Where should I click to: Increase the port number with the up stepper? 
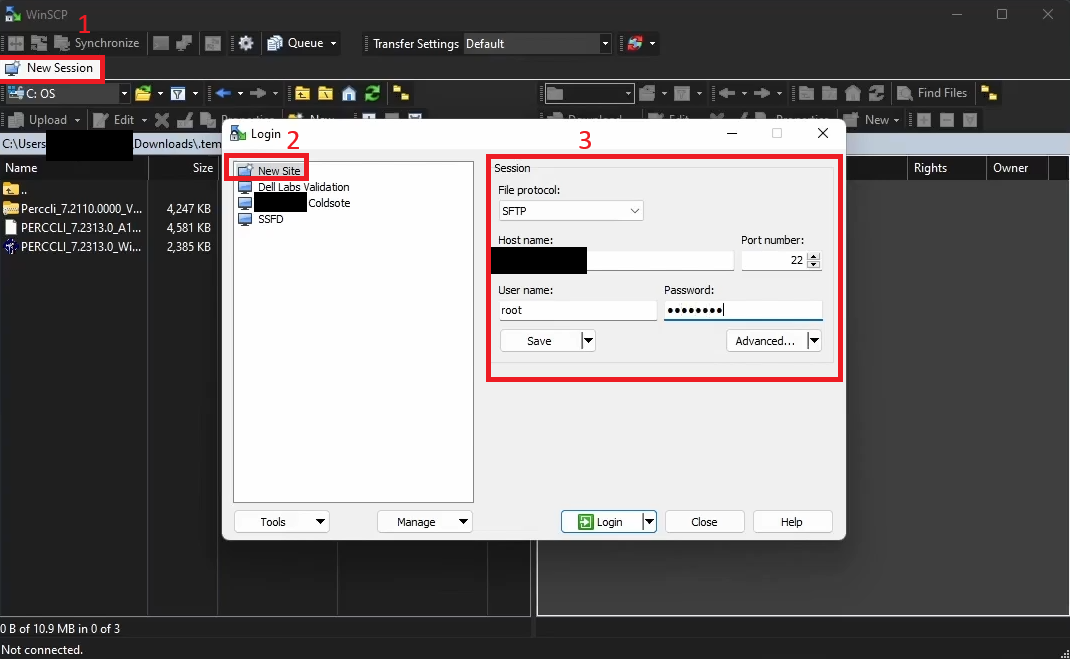click(815, 255)
